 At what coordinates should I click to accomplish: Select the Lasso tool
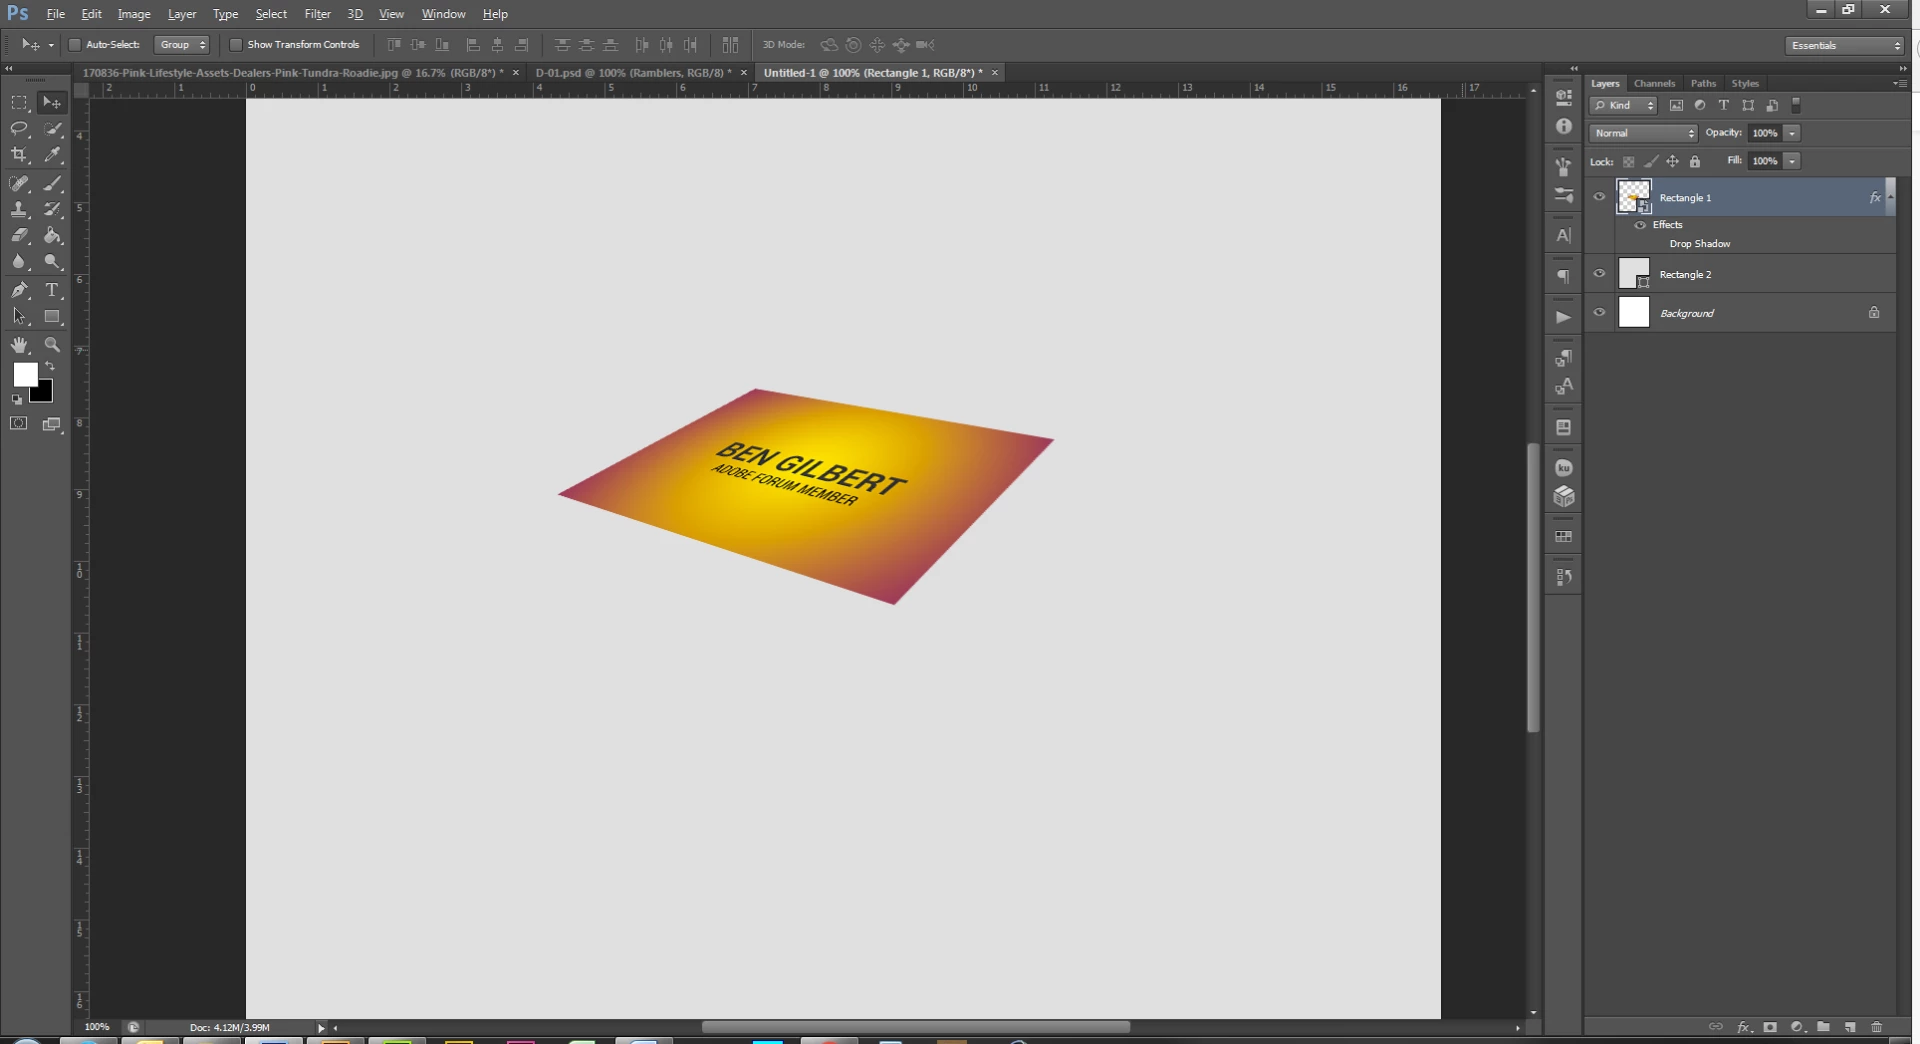tap(19, 129)
